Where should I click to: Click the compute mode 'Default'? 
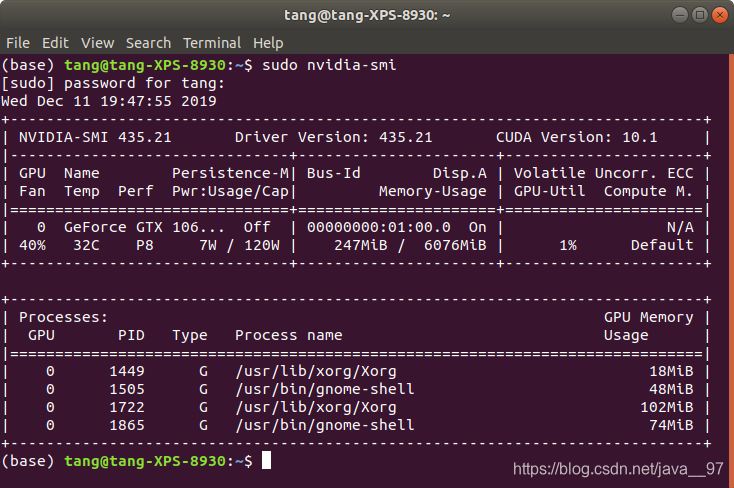[662, 245]
